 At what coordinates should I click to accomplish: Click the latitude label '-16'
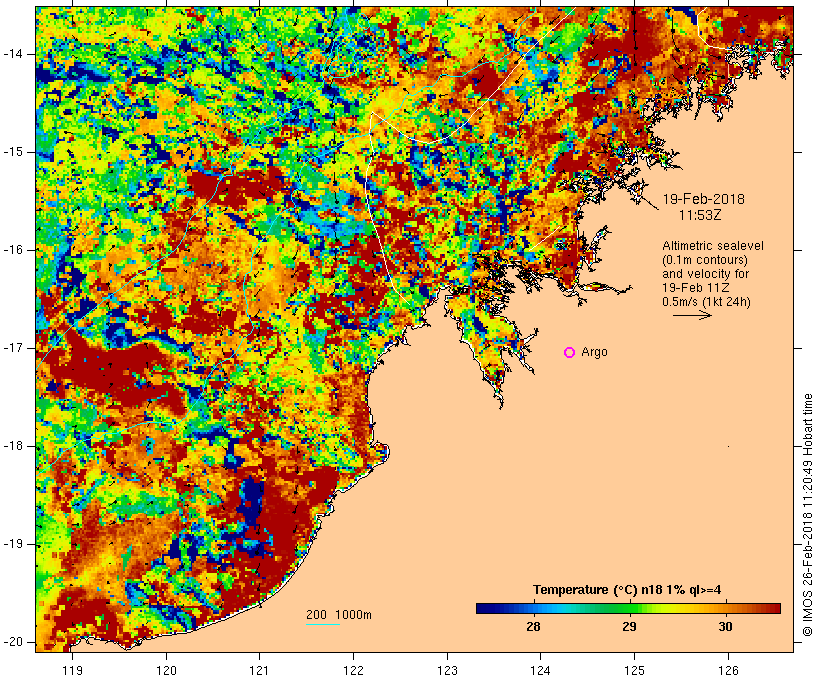13,250
